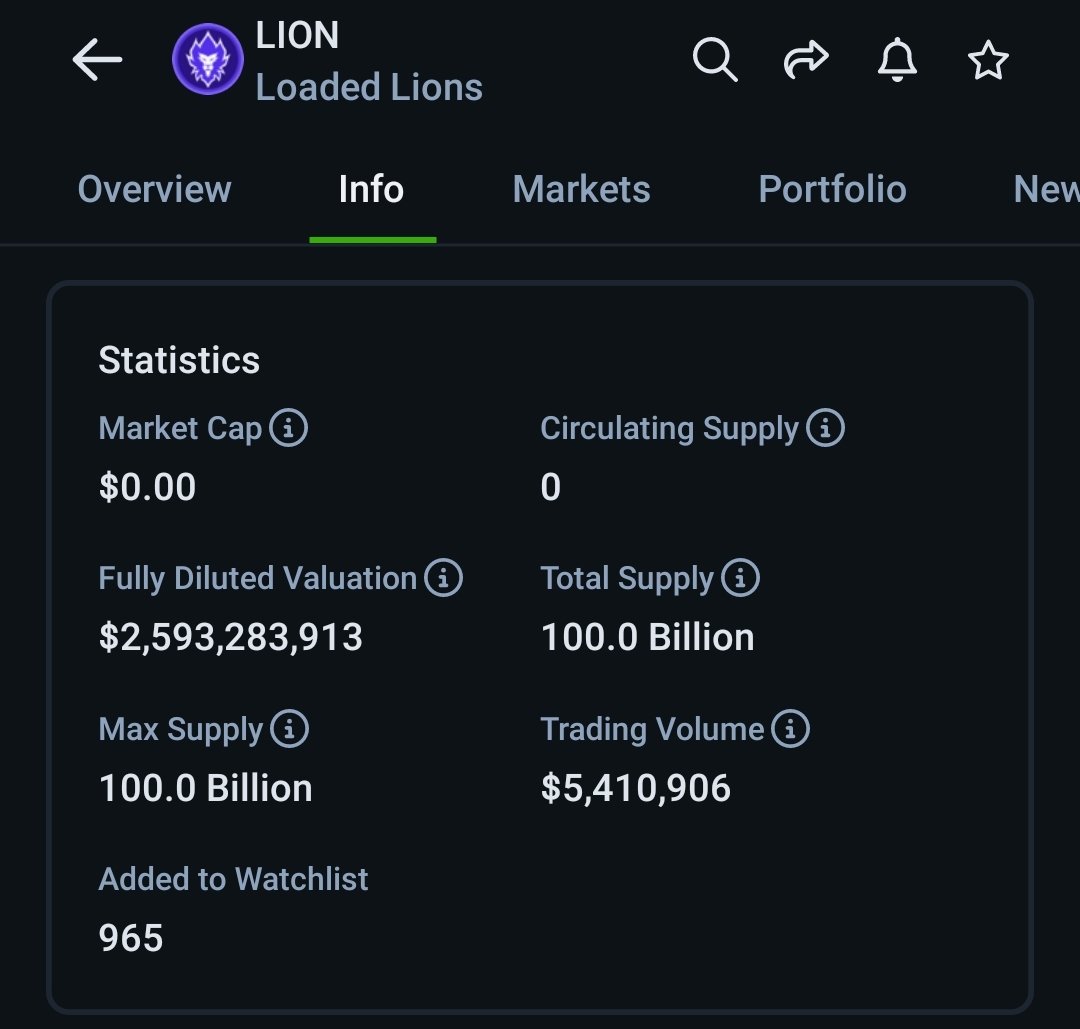Image resolution: width=1080 pixels, height=1029 pixels.
Task: Tap the Added to Watchlist count
Action: coord(131,938)
